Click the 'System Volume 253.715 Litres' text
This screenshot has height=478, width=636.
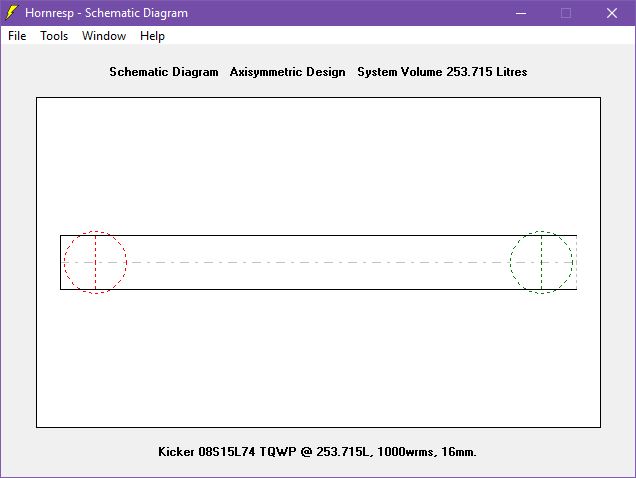pyautogui.click(x=442, y=72)
